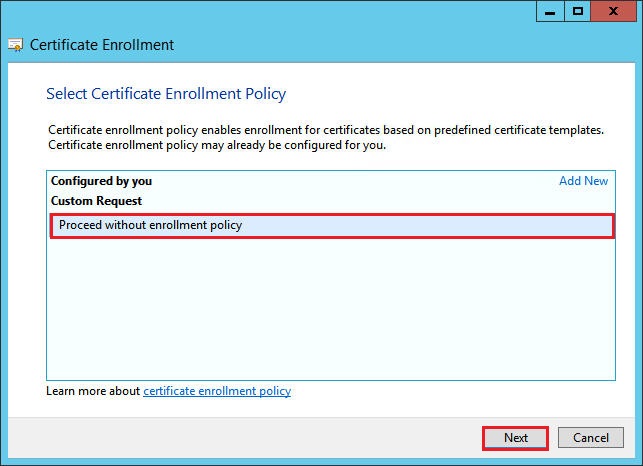This screenshot has width=643, height=466.
Task: Click empty space in the policy list box
Action: 330,310
